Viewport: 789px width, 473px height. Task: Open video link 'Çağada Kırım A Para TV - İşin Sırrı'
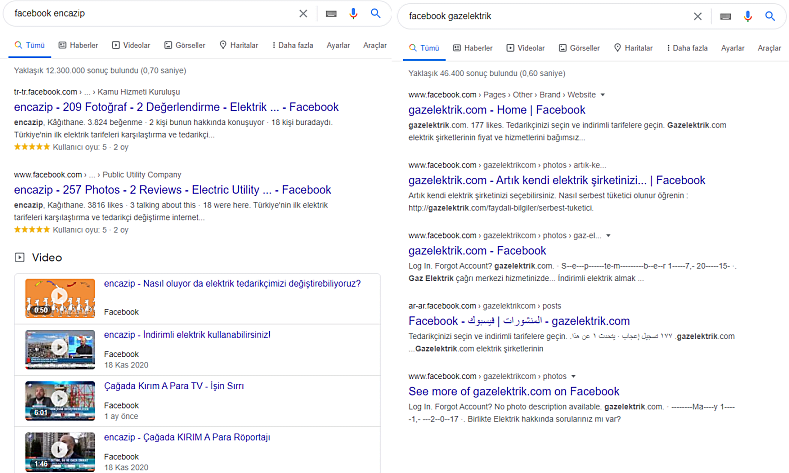tap(174, 386)
